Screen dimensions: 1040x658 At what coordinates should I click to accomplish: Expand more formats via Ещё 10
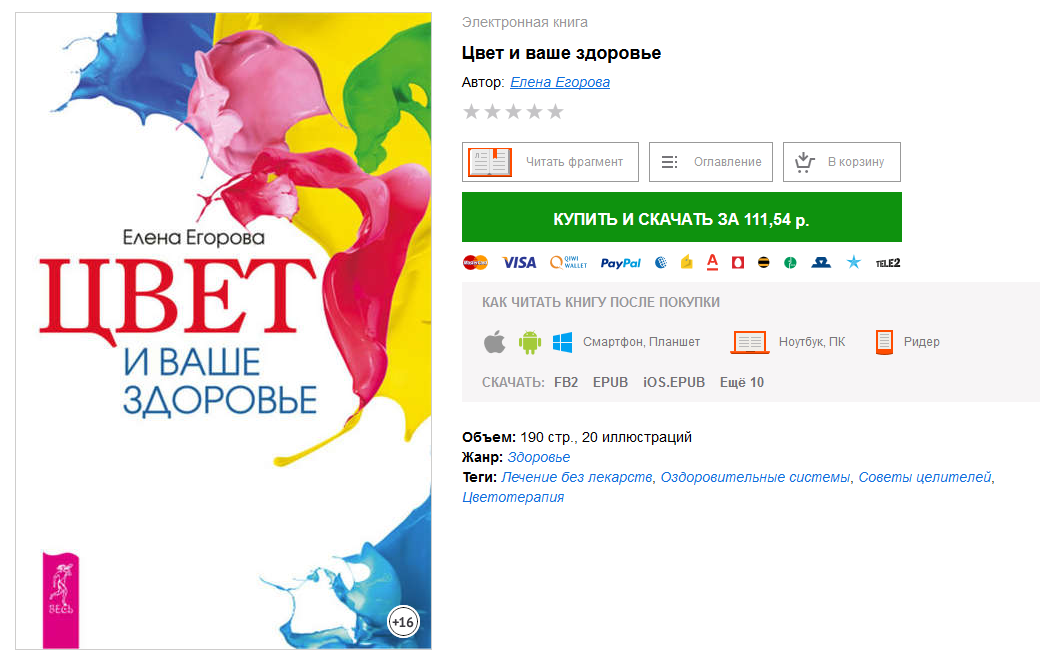point(742,382)
